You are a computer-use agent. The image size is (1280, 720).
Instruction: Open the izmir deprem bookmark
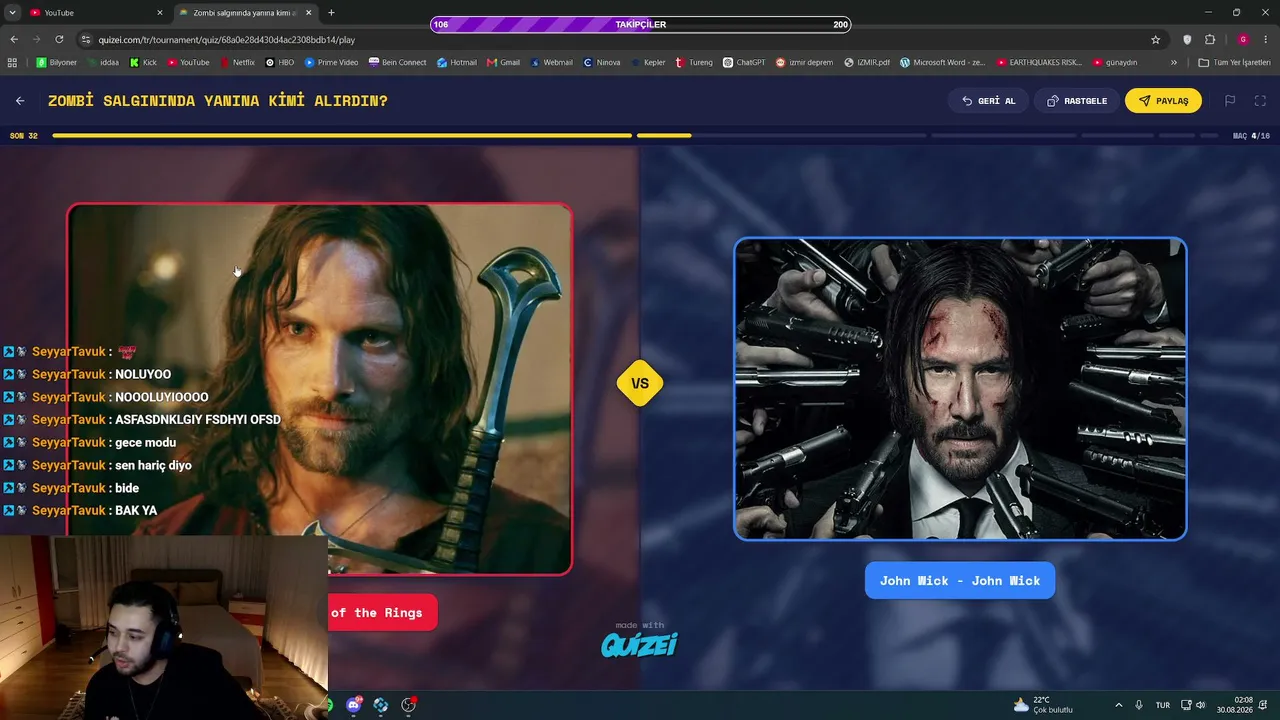(x=804, y=62)
